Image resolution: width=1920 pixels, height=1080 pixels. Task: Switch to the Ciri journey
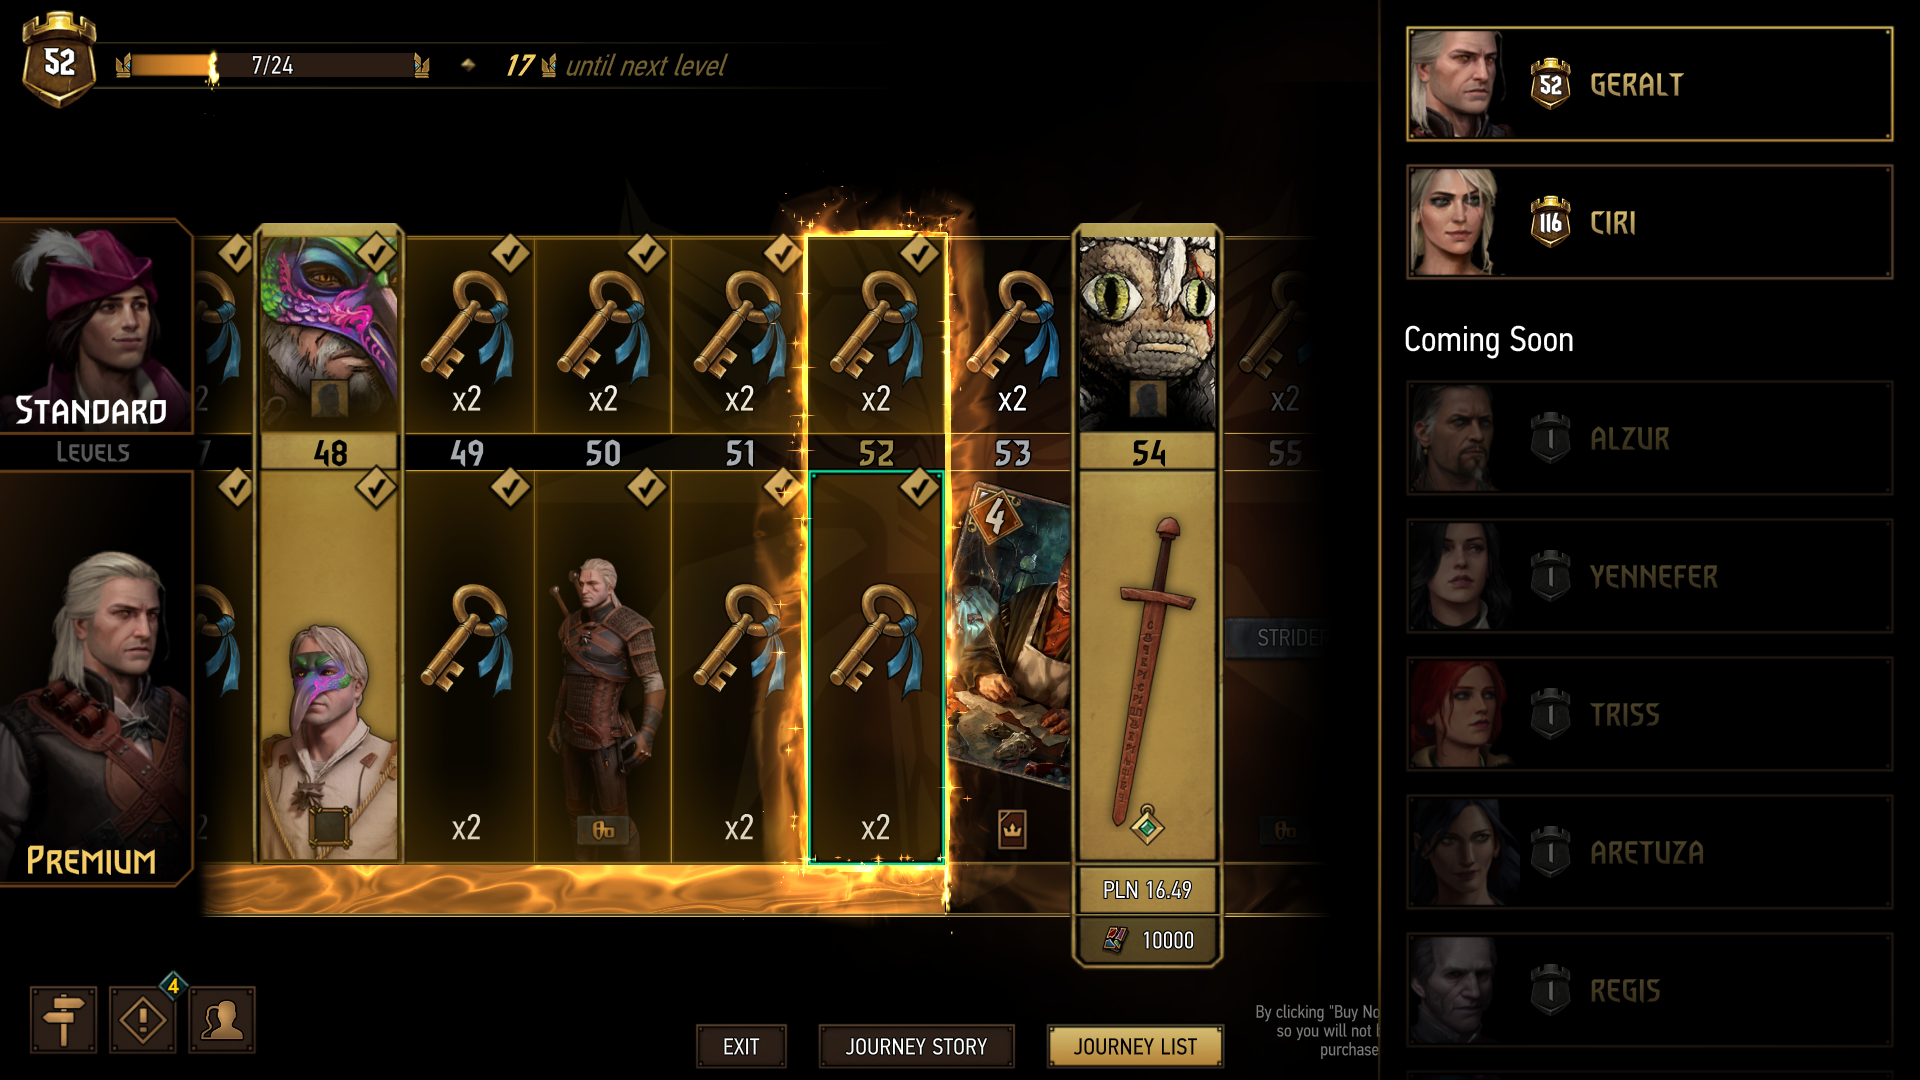pos(1649,222)
